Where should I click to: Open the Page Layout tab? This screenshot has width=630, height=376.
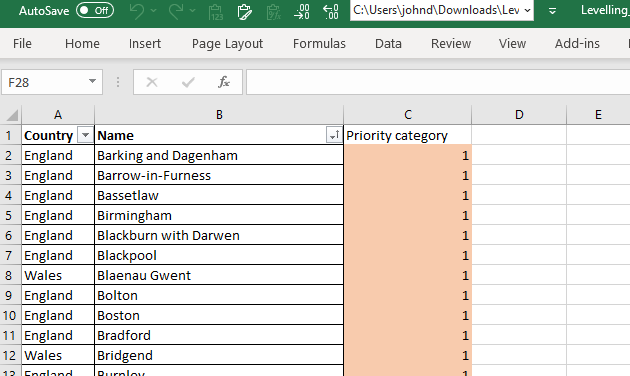(227, 43)
